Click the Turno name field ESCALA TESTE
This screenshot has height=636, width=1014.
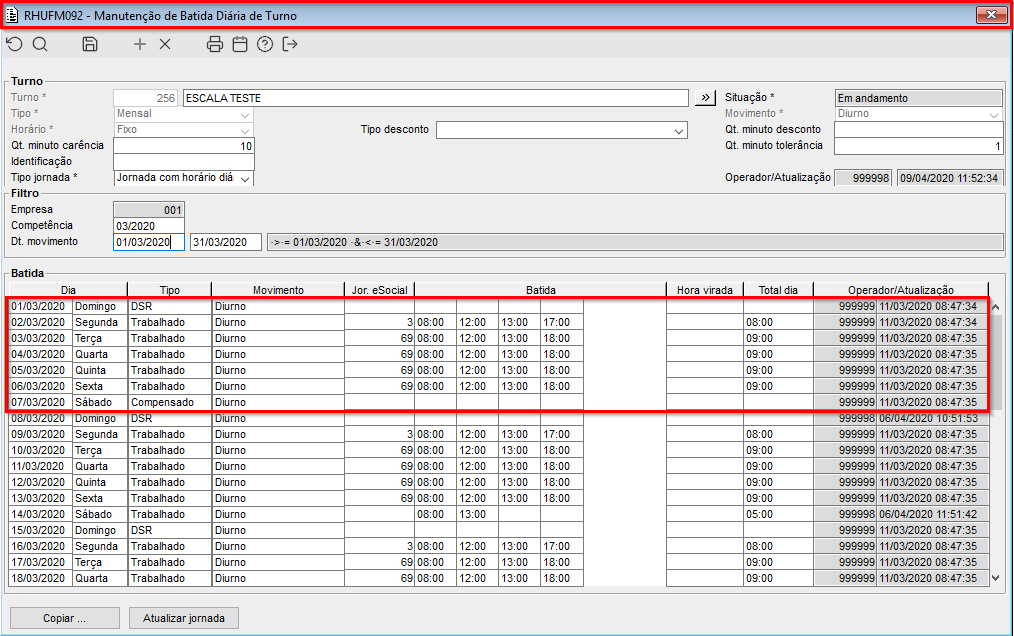(x=436, y=98)
